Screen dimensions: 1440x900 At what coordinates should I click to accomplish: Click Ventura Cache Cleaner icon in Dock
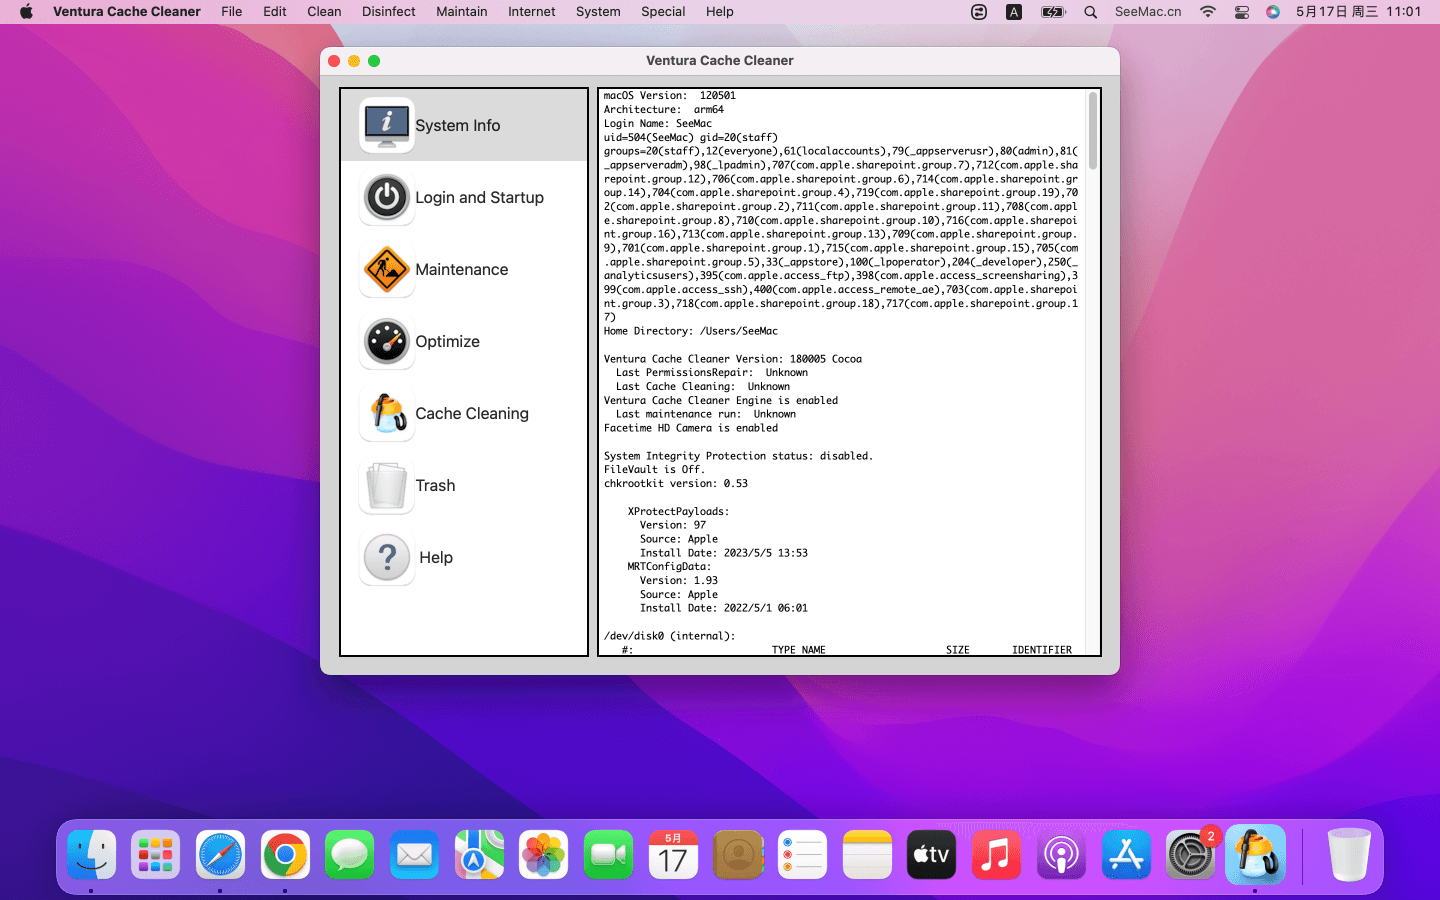tap(1255, 855)
